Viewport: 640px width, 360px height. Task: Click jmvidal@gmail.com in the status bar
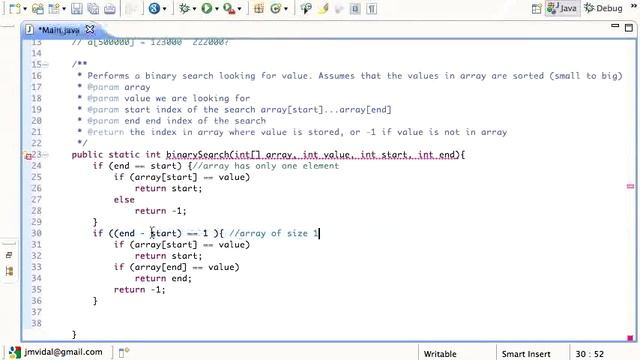63,352
